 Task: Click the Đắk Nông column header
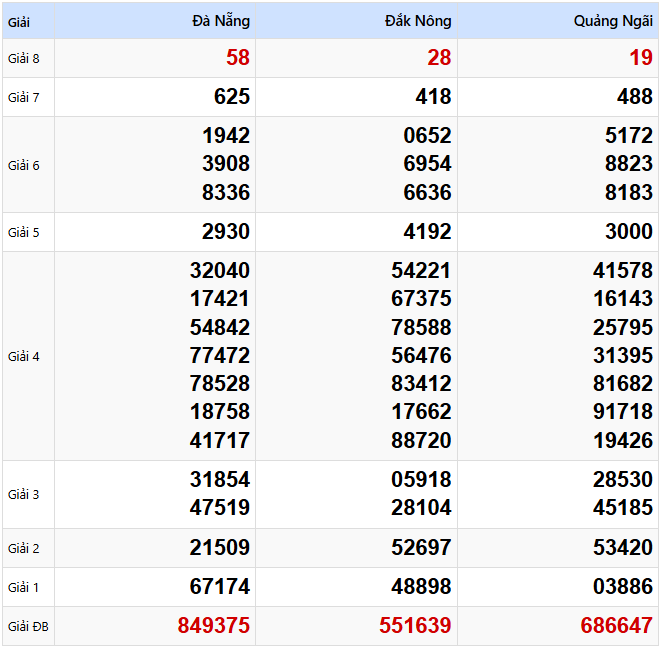point(418,21)
